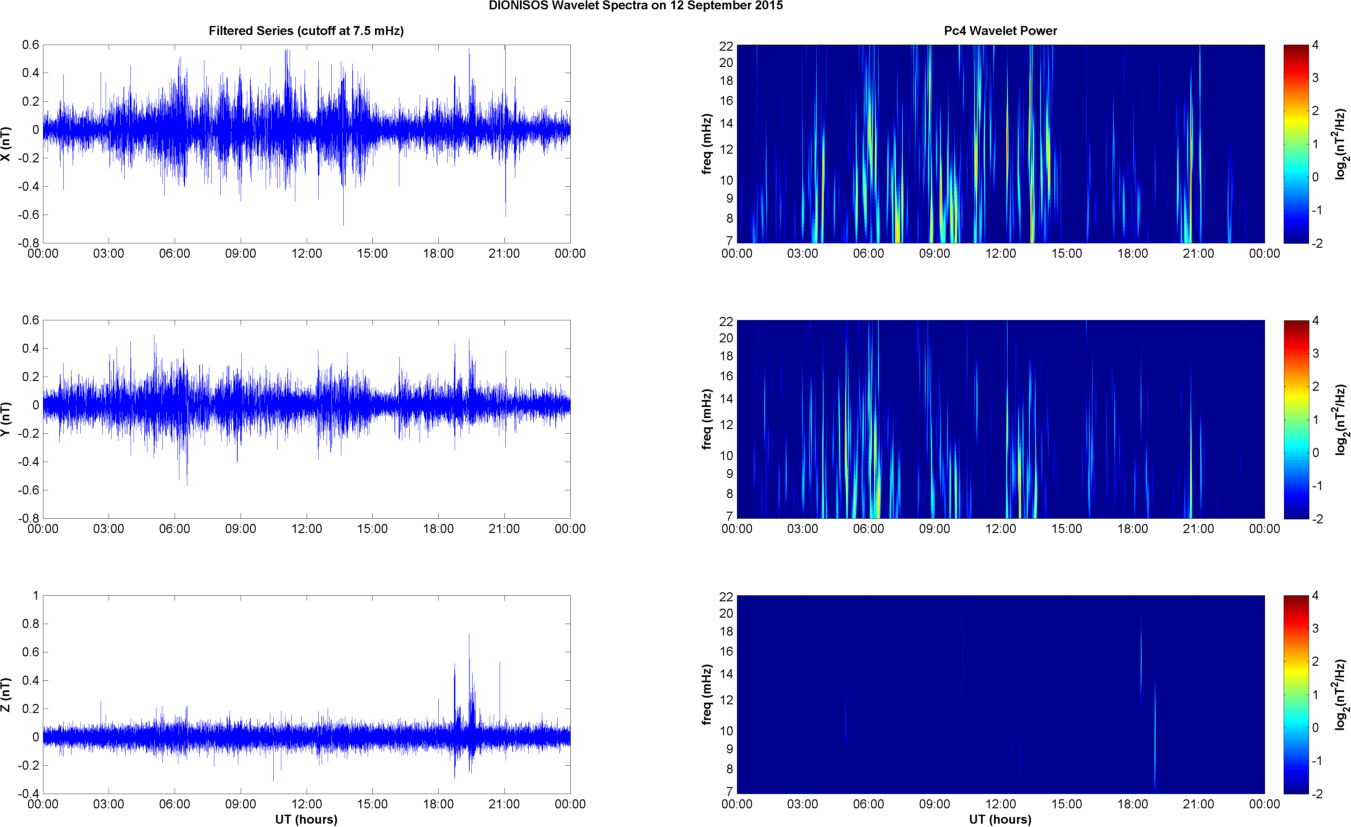Click the '14' frequency tick of the Y spectrogram

click(x=727, y=398)
